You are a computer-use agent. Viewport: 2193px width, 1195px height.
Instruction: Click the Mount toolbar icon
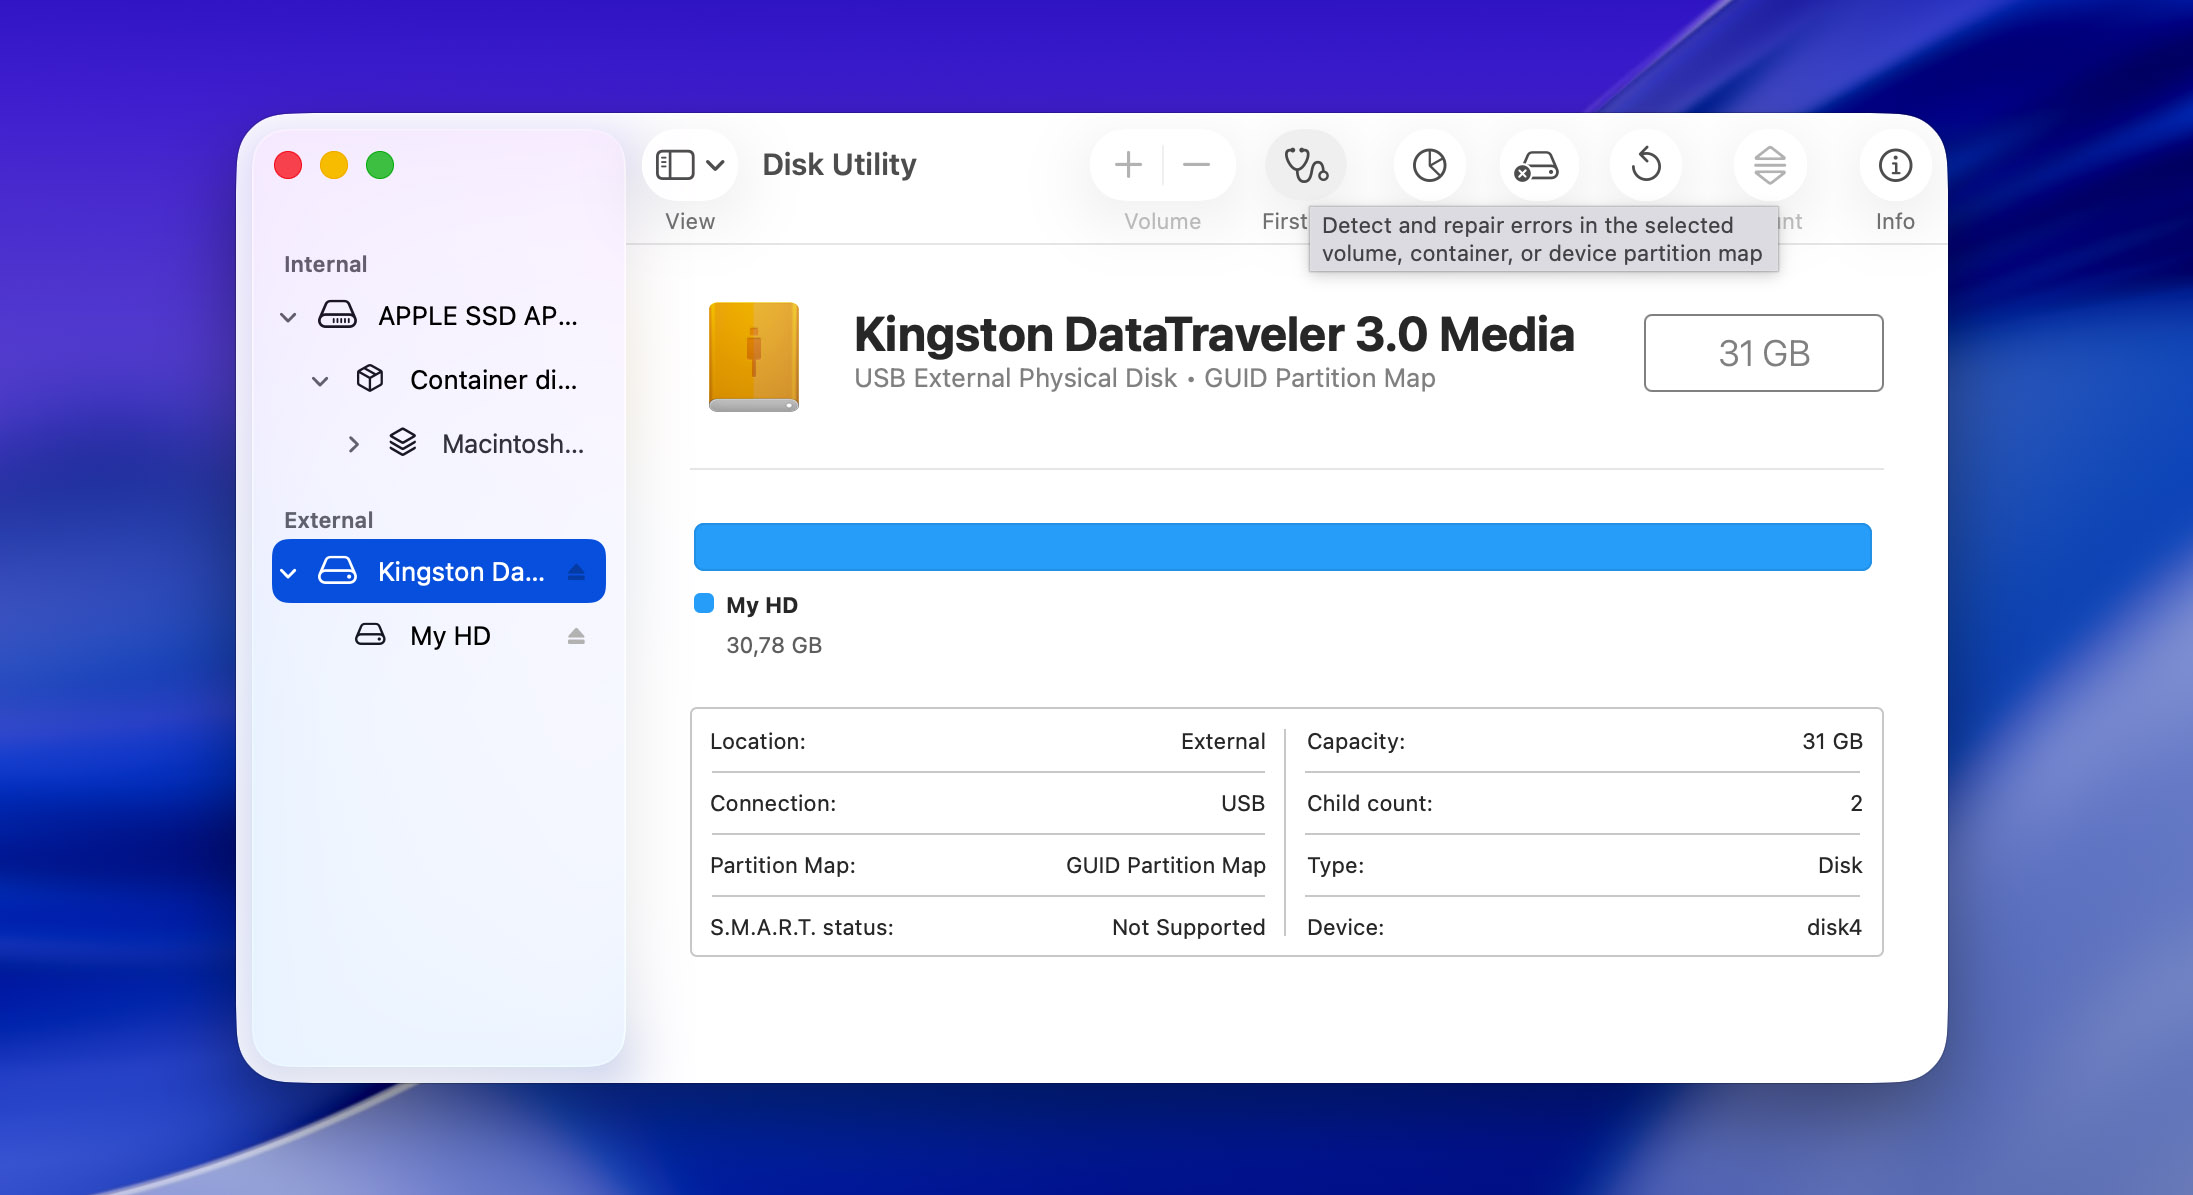(x=1769, y=165)
